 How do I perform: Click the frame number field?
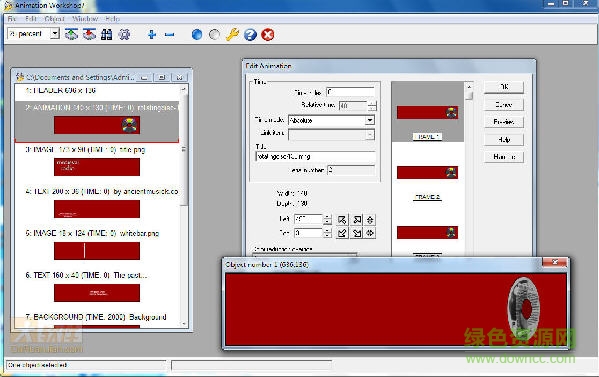coord(351,170)
